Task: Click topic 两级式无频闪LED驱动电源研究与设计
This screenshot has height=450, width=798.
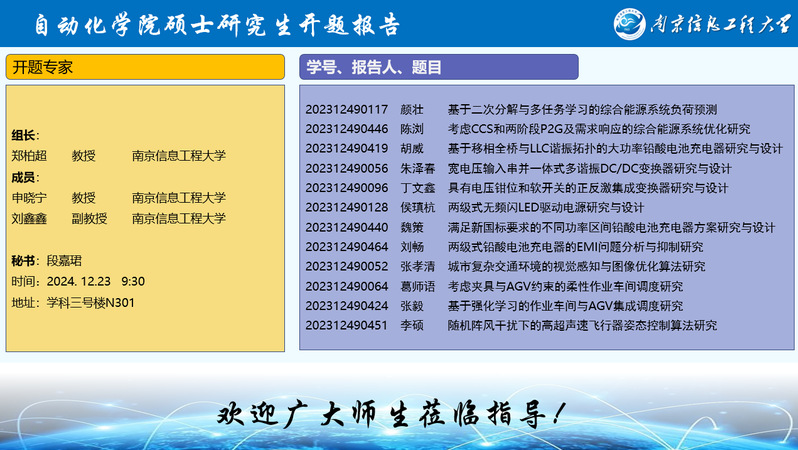Action: [545, 207]
